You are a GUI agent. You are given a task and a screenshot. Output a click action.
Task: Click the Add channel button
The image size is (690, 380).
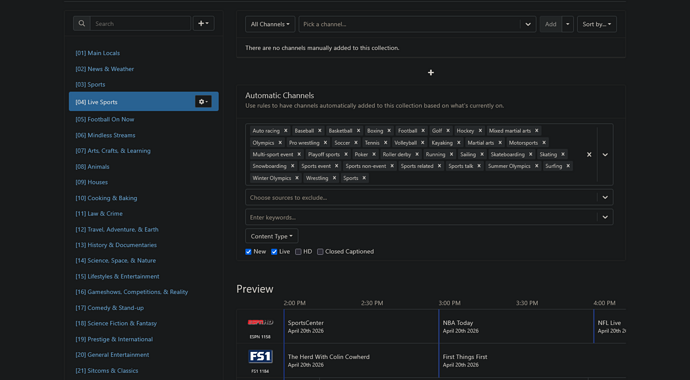click(x=551, y=24)
